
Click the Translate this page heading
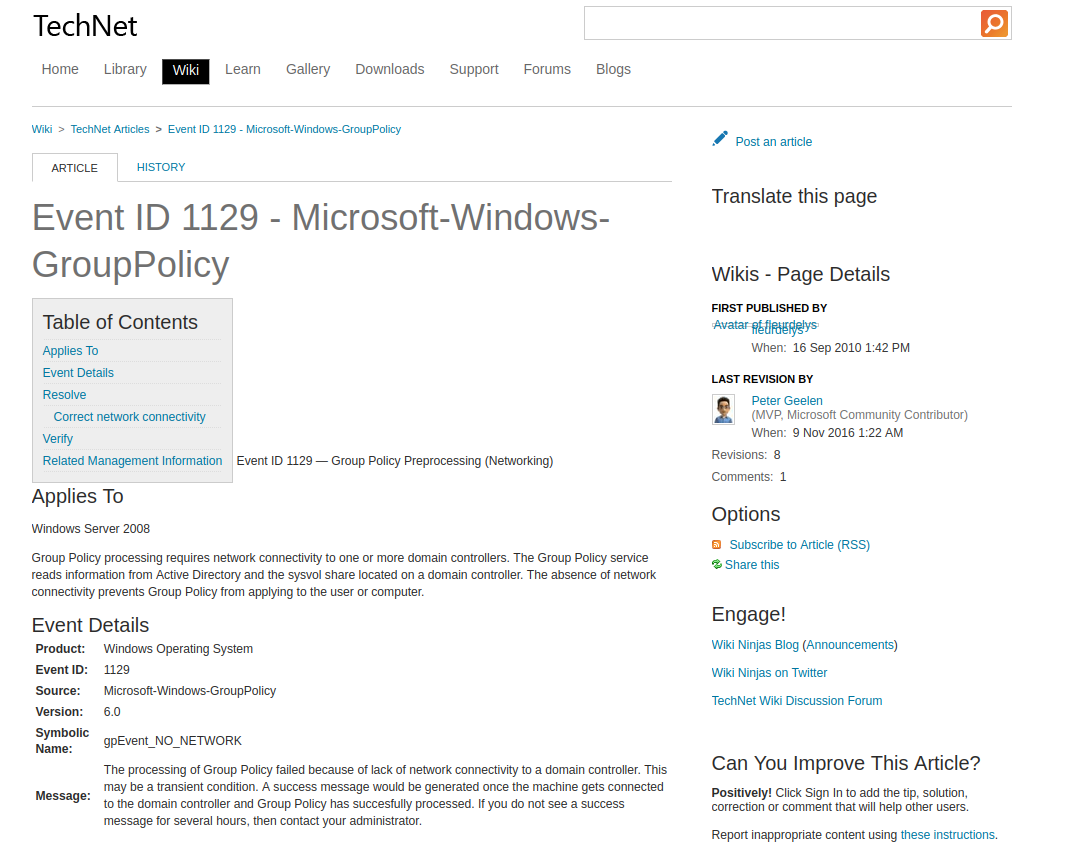click(794, 197)
